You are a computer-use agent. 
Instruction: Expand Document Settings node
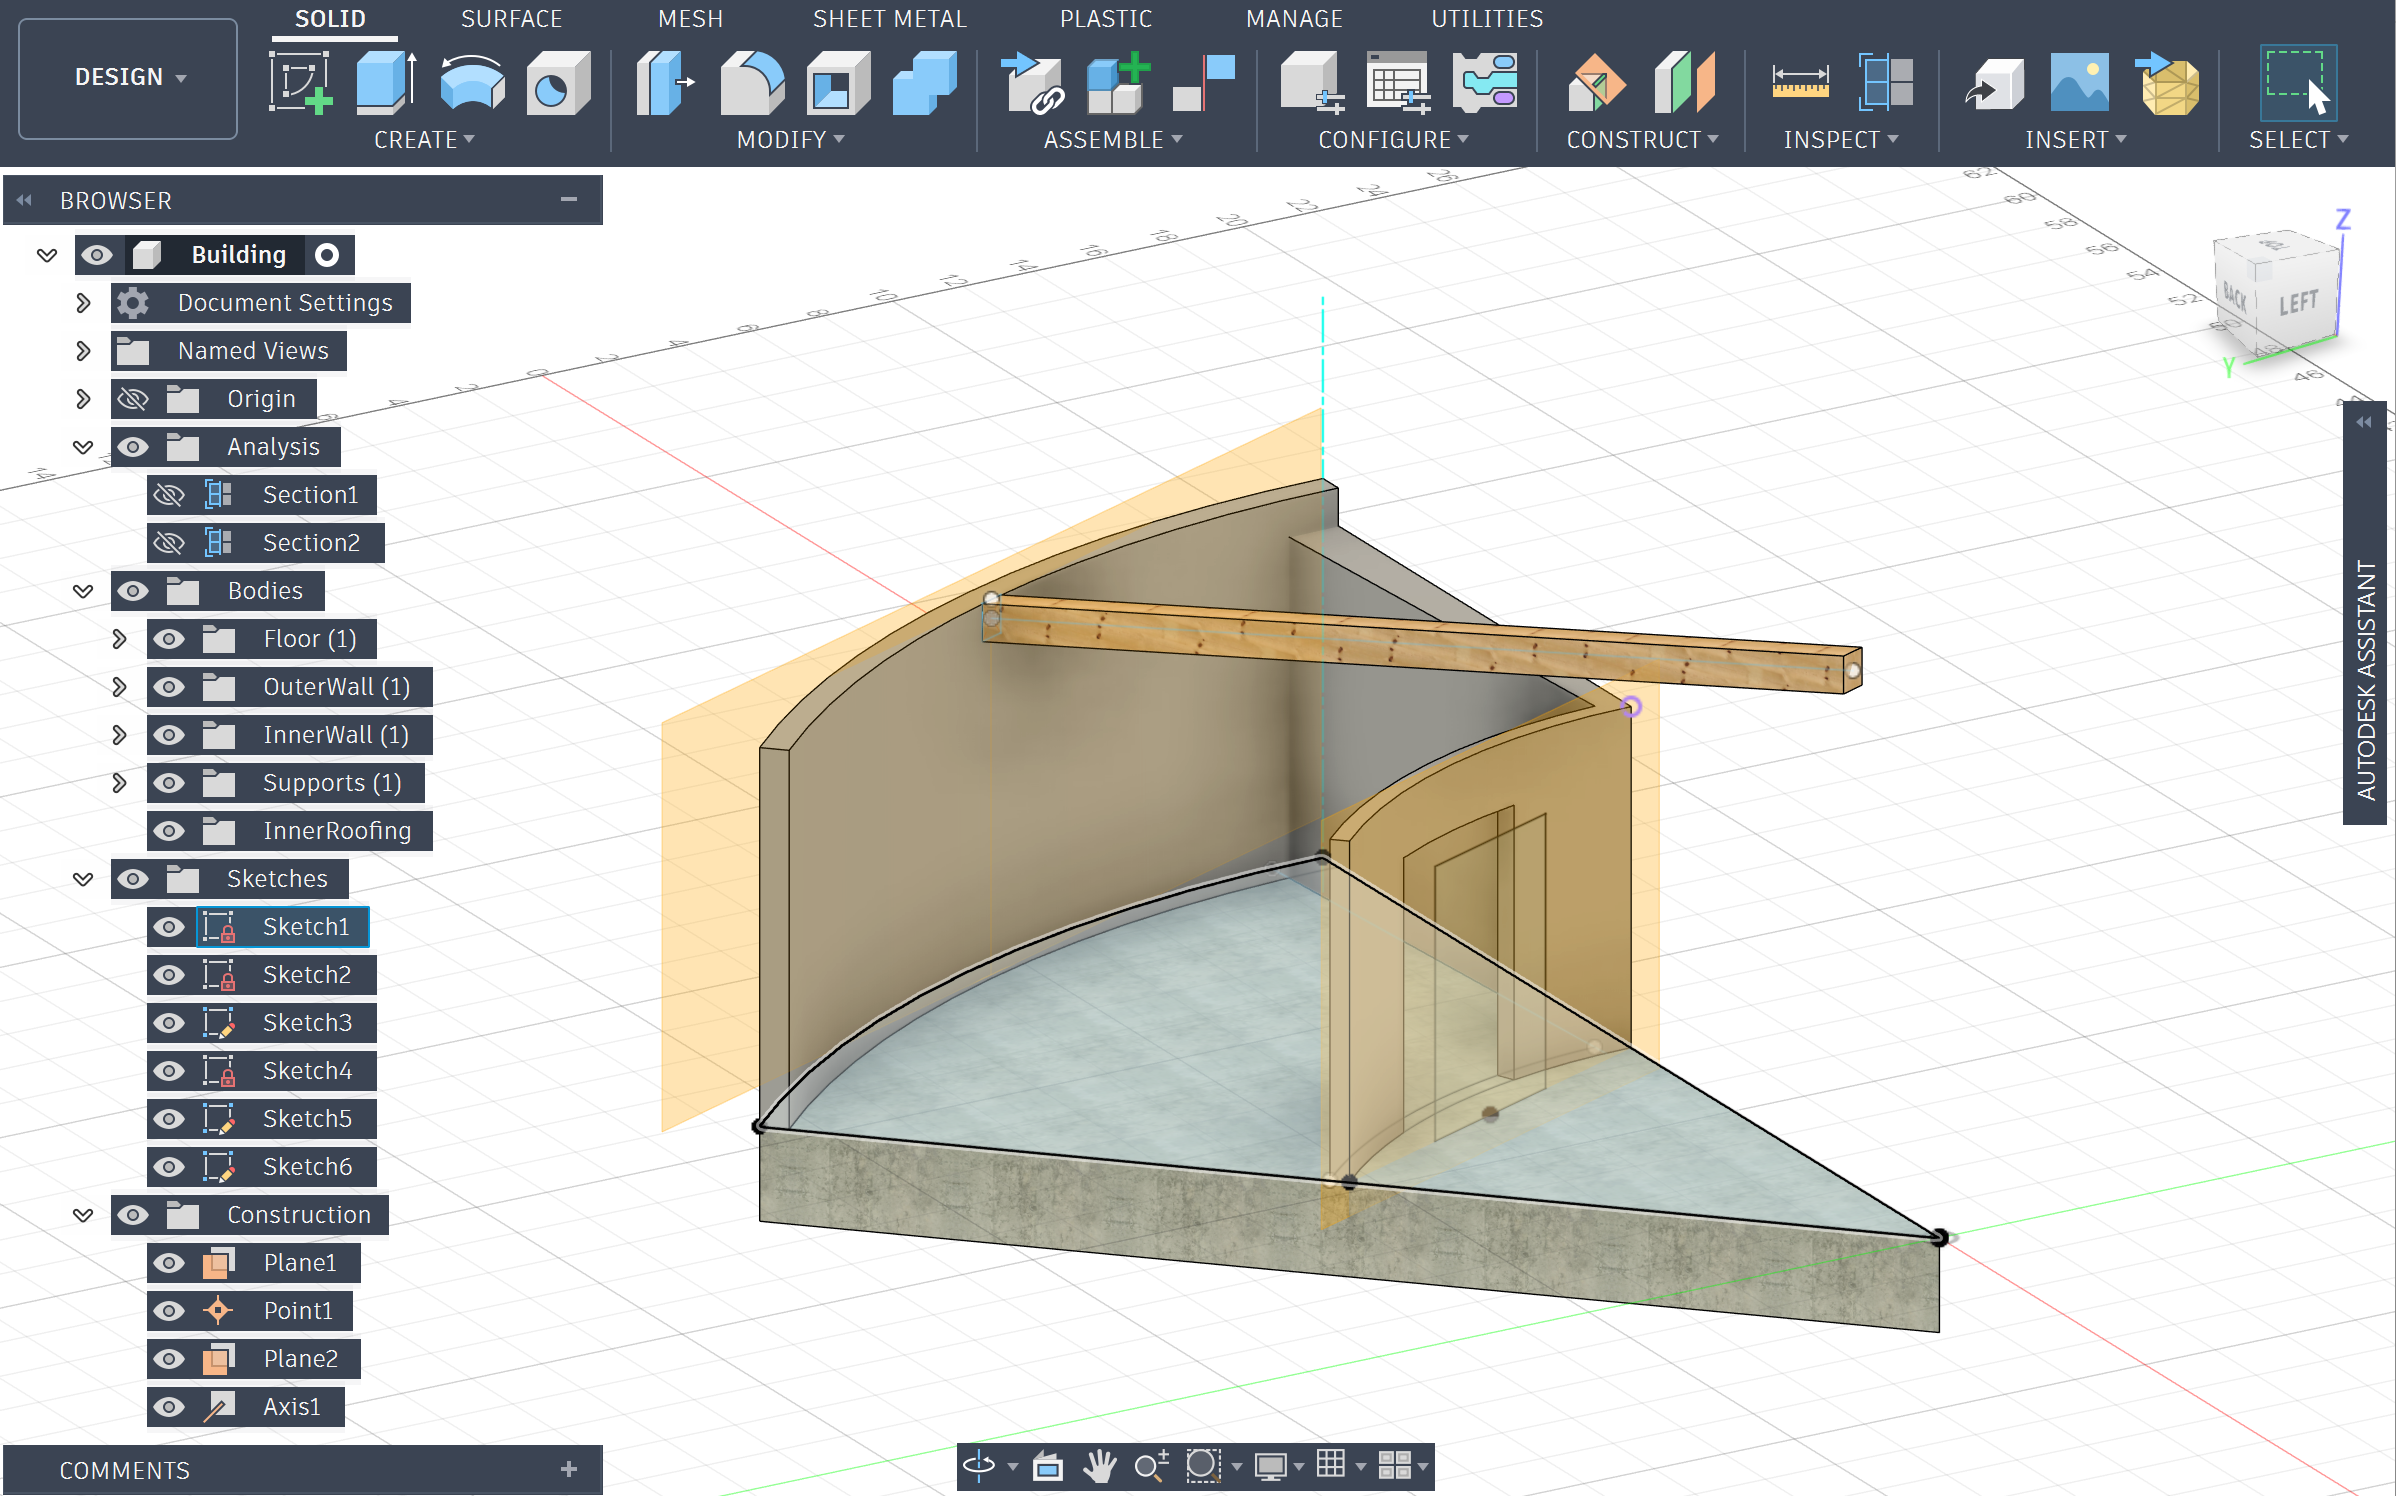[x=83, y=303]
